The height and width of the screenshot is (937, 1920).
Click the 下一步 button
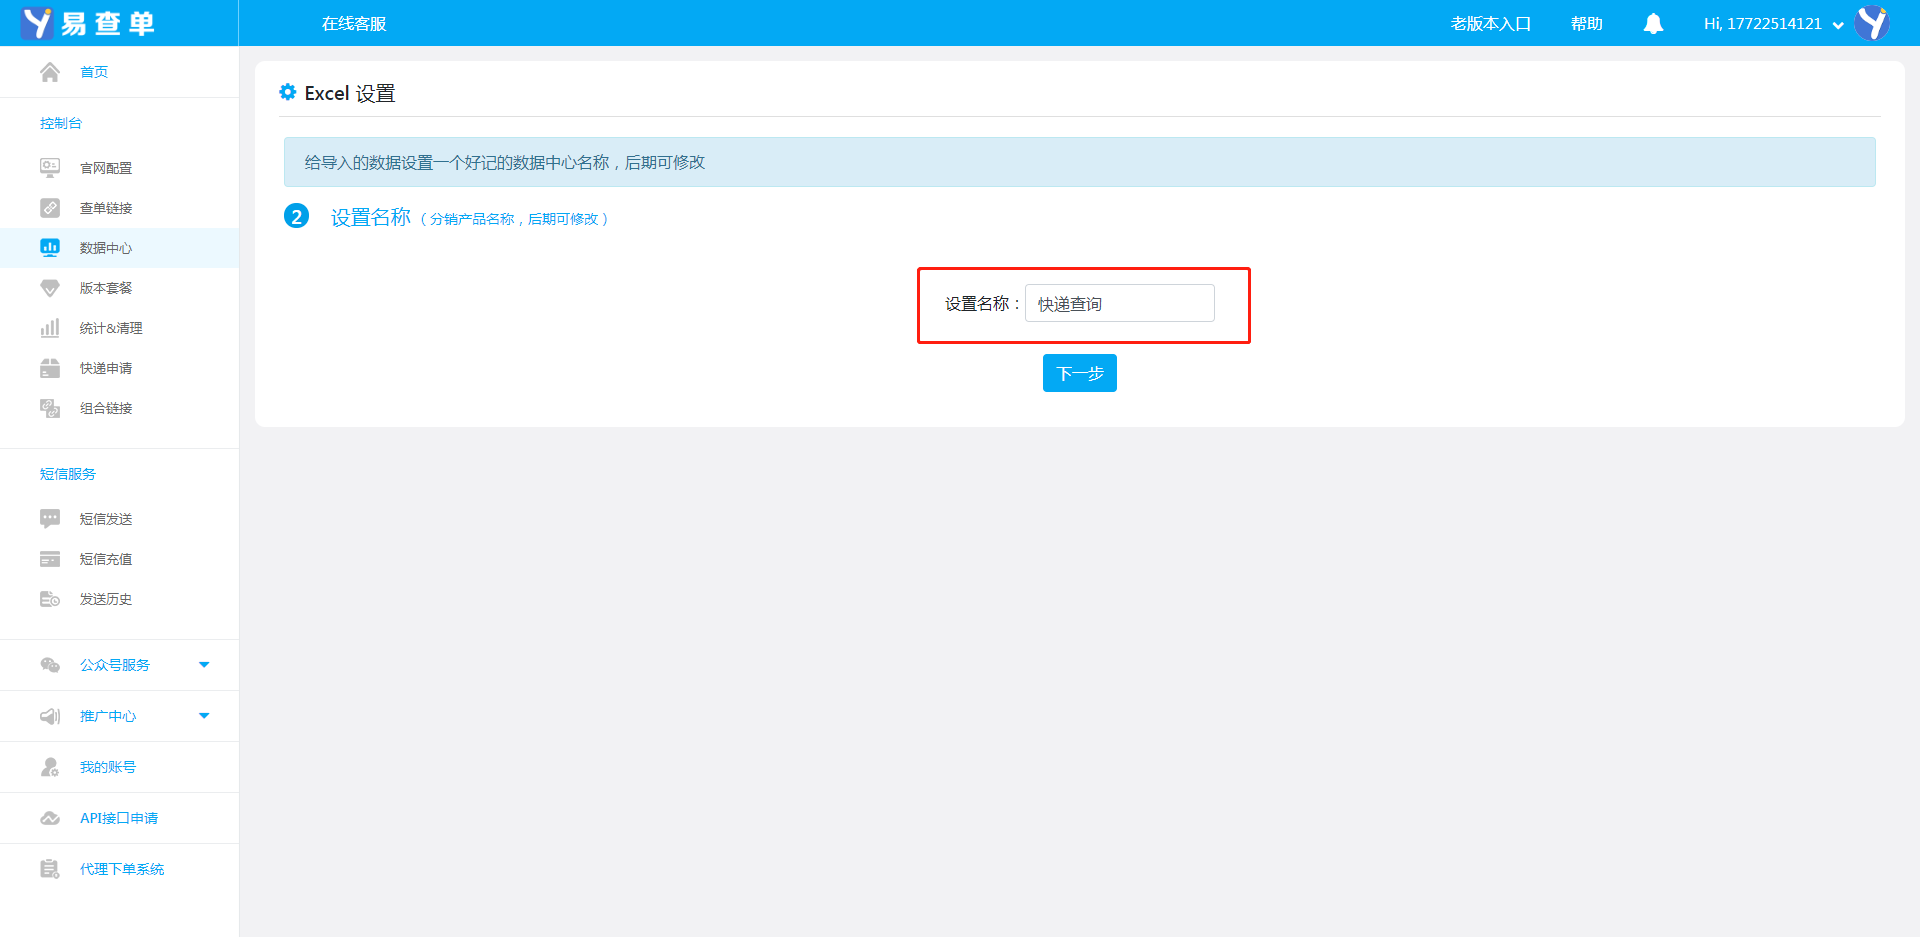1079,373
